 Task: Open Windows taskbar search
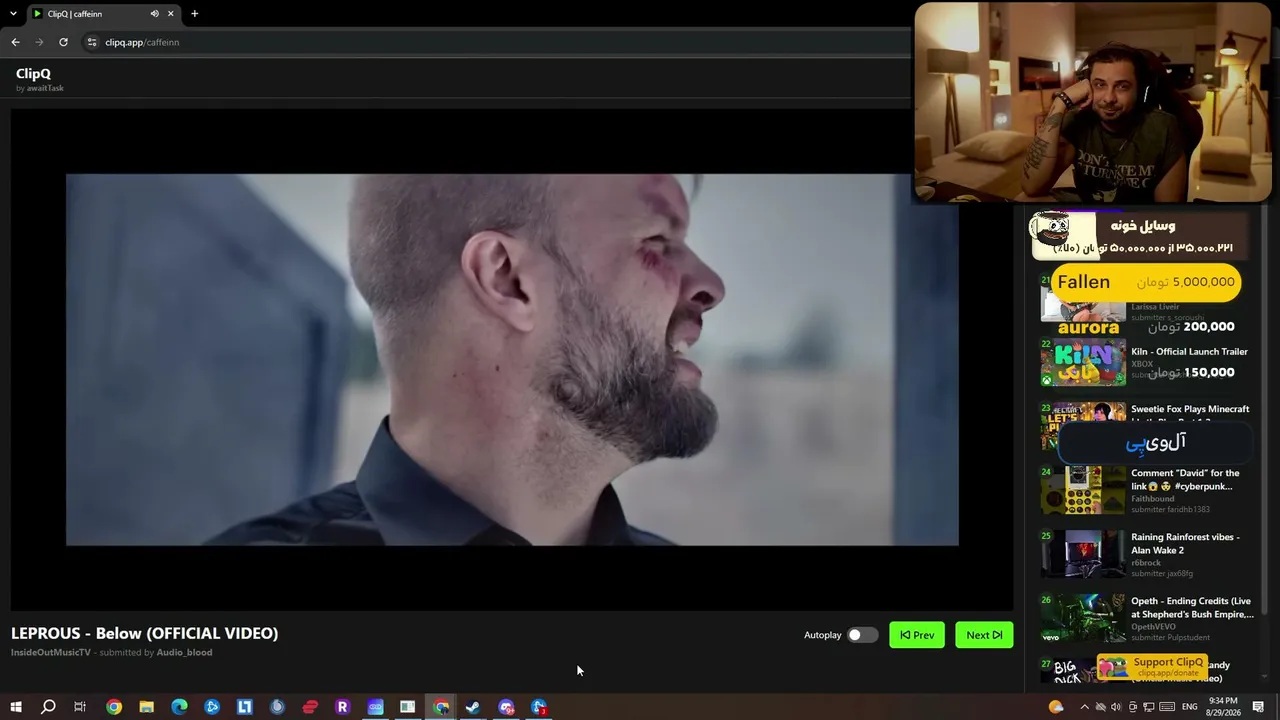tap(48, 707)
